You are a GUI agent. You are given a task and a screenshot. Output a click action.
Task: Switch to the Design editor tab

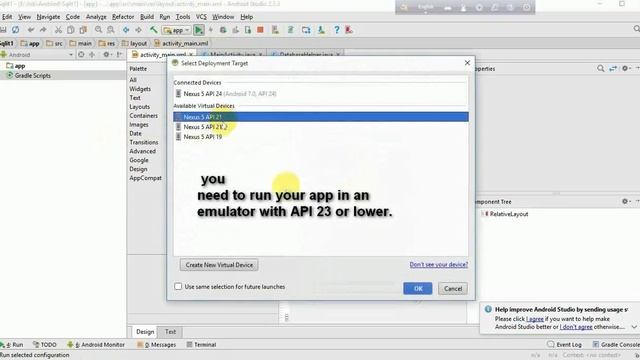pos(145,332)
